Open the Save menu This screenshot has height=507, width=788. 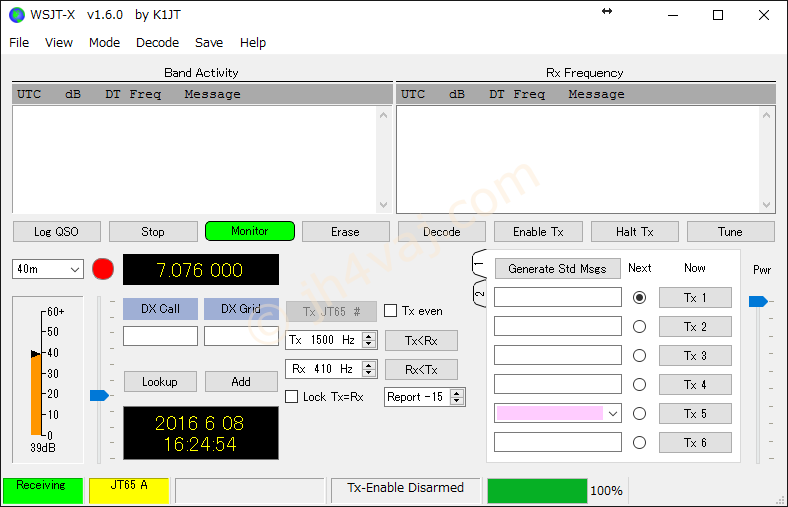[209, 43]
